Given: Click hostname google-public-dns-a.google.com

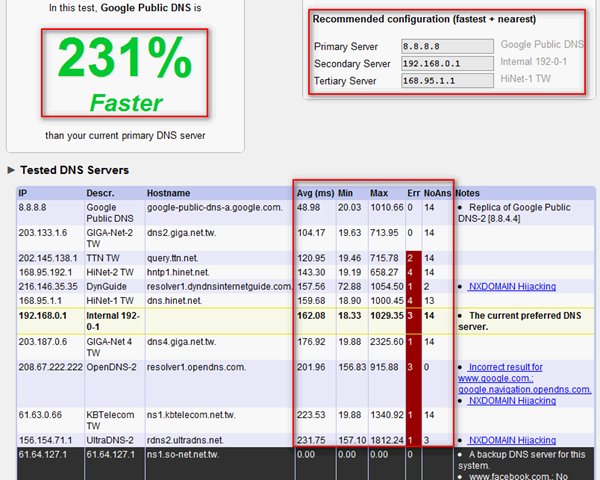Looking at the screenshot, I should (x=212, y=207).
